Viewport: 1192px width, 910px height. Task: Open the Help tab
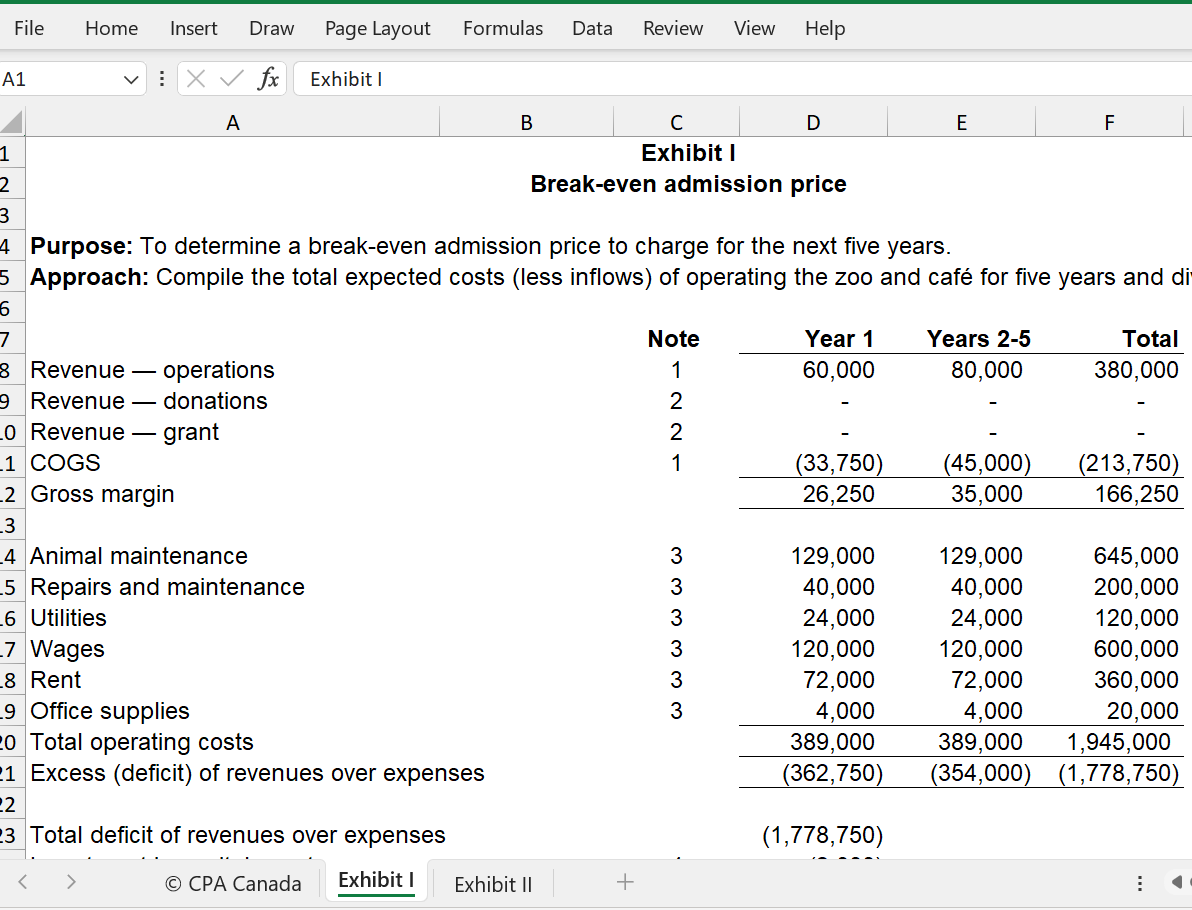(825, 28)
